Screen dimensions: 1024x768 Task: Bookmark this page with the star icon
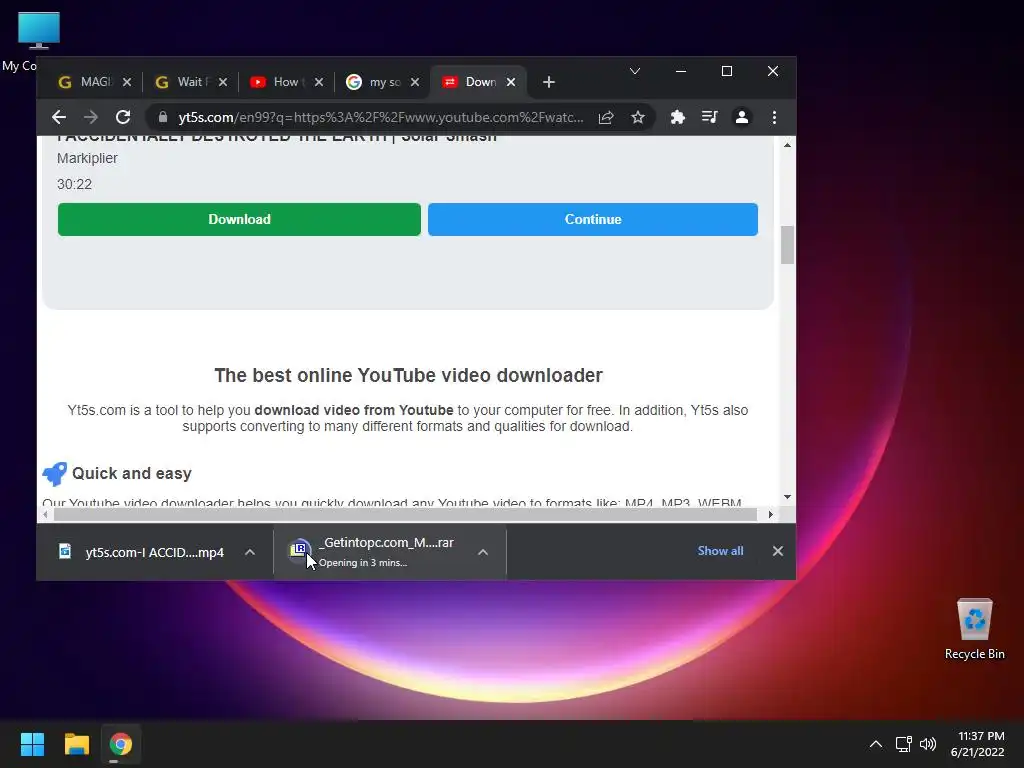click(638, 117)
